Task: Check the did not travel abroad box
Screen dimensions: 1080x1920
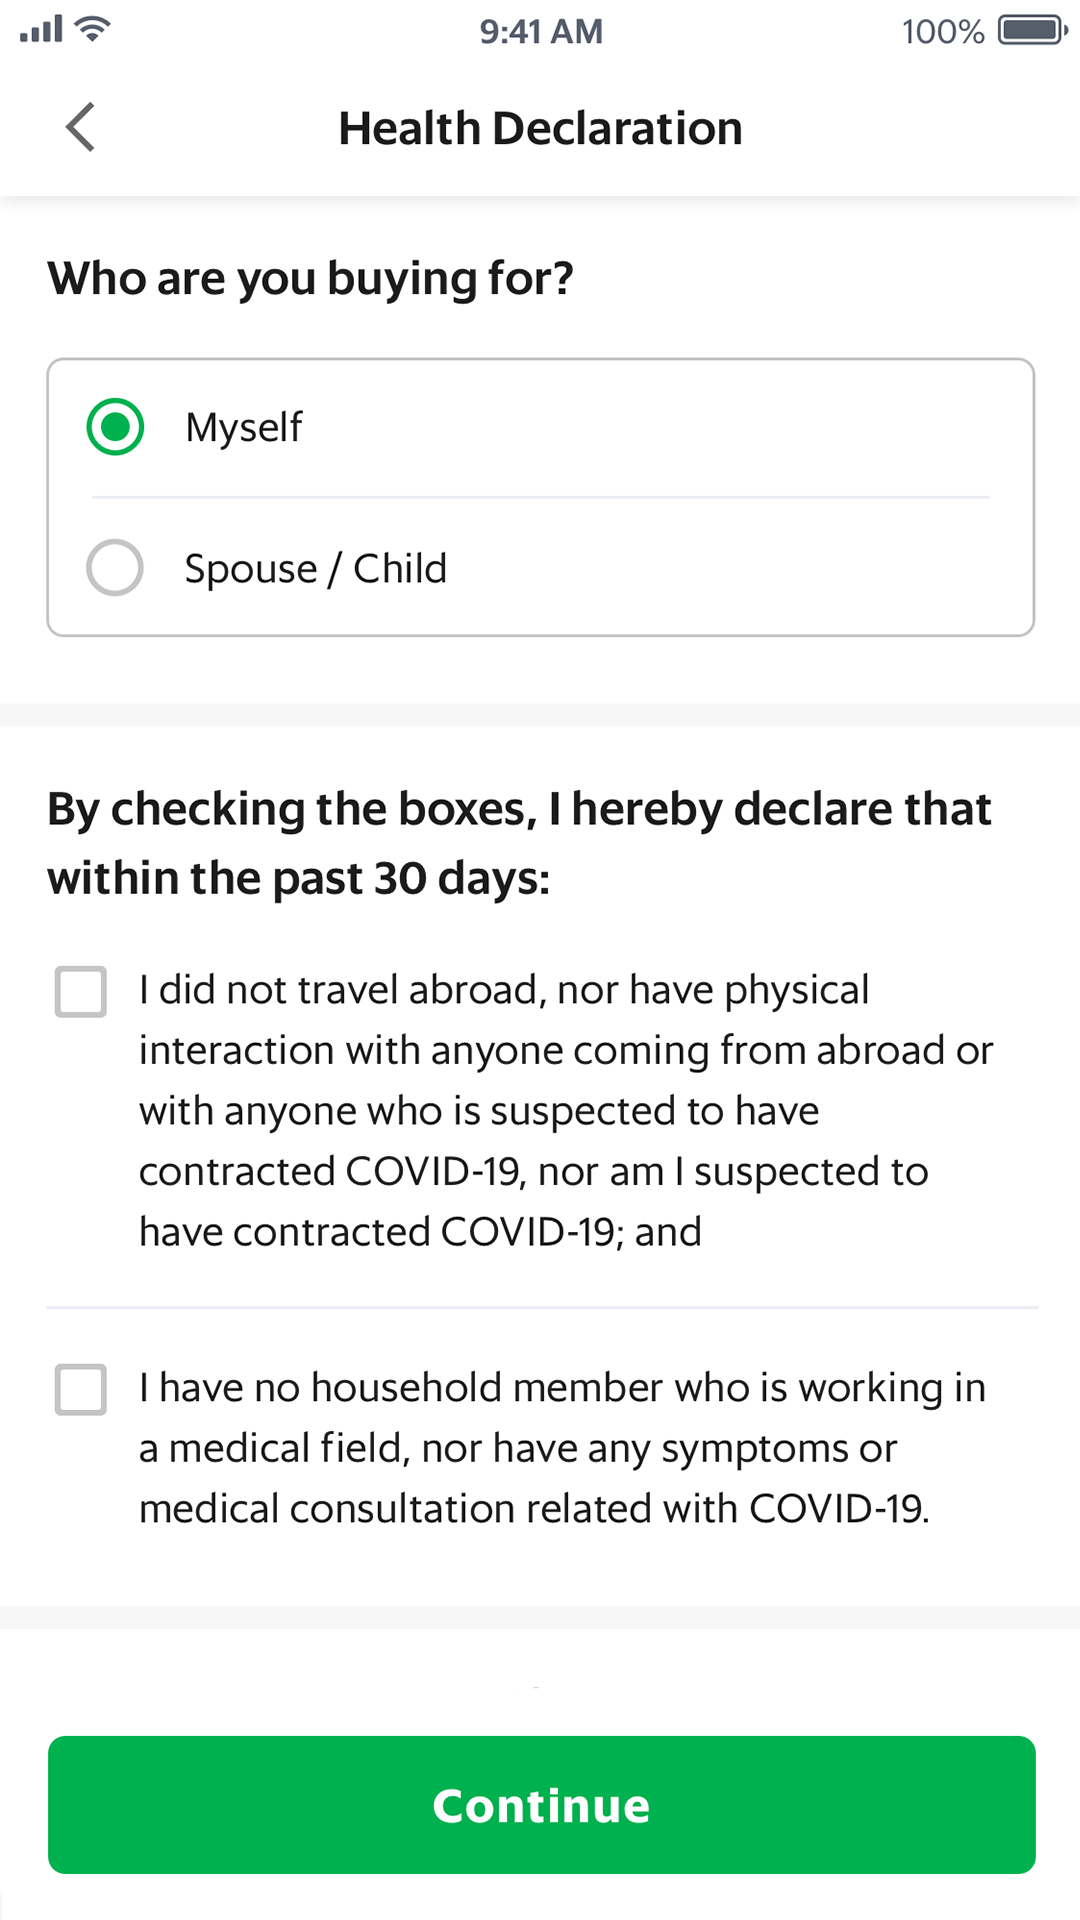Action: tap(81, 991)
